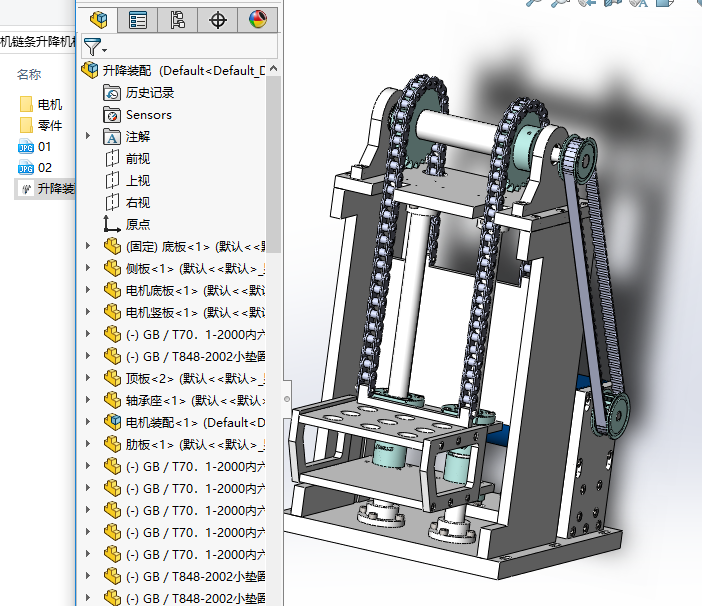Click the Sensors folder icon
702x606 pixels.
[112, 115]
